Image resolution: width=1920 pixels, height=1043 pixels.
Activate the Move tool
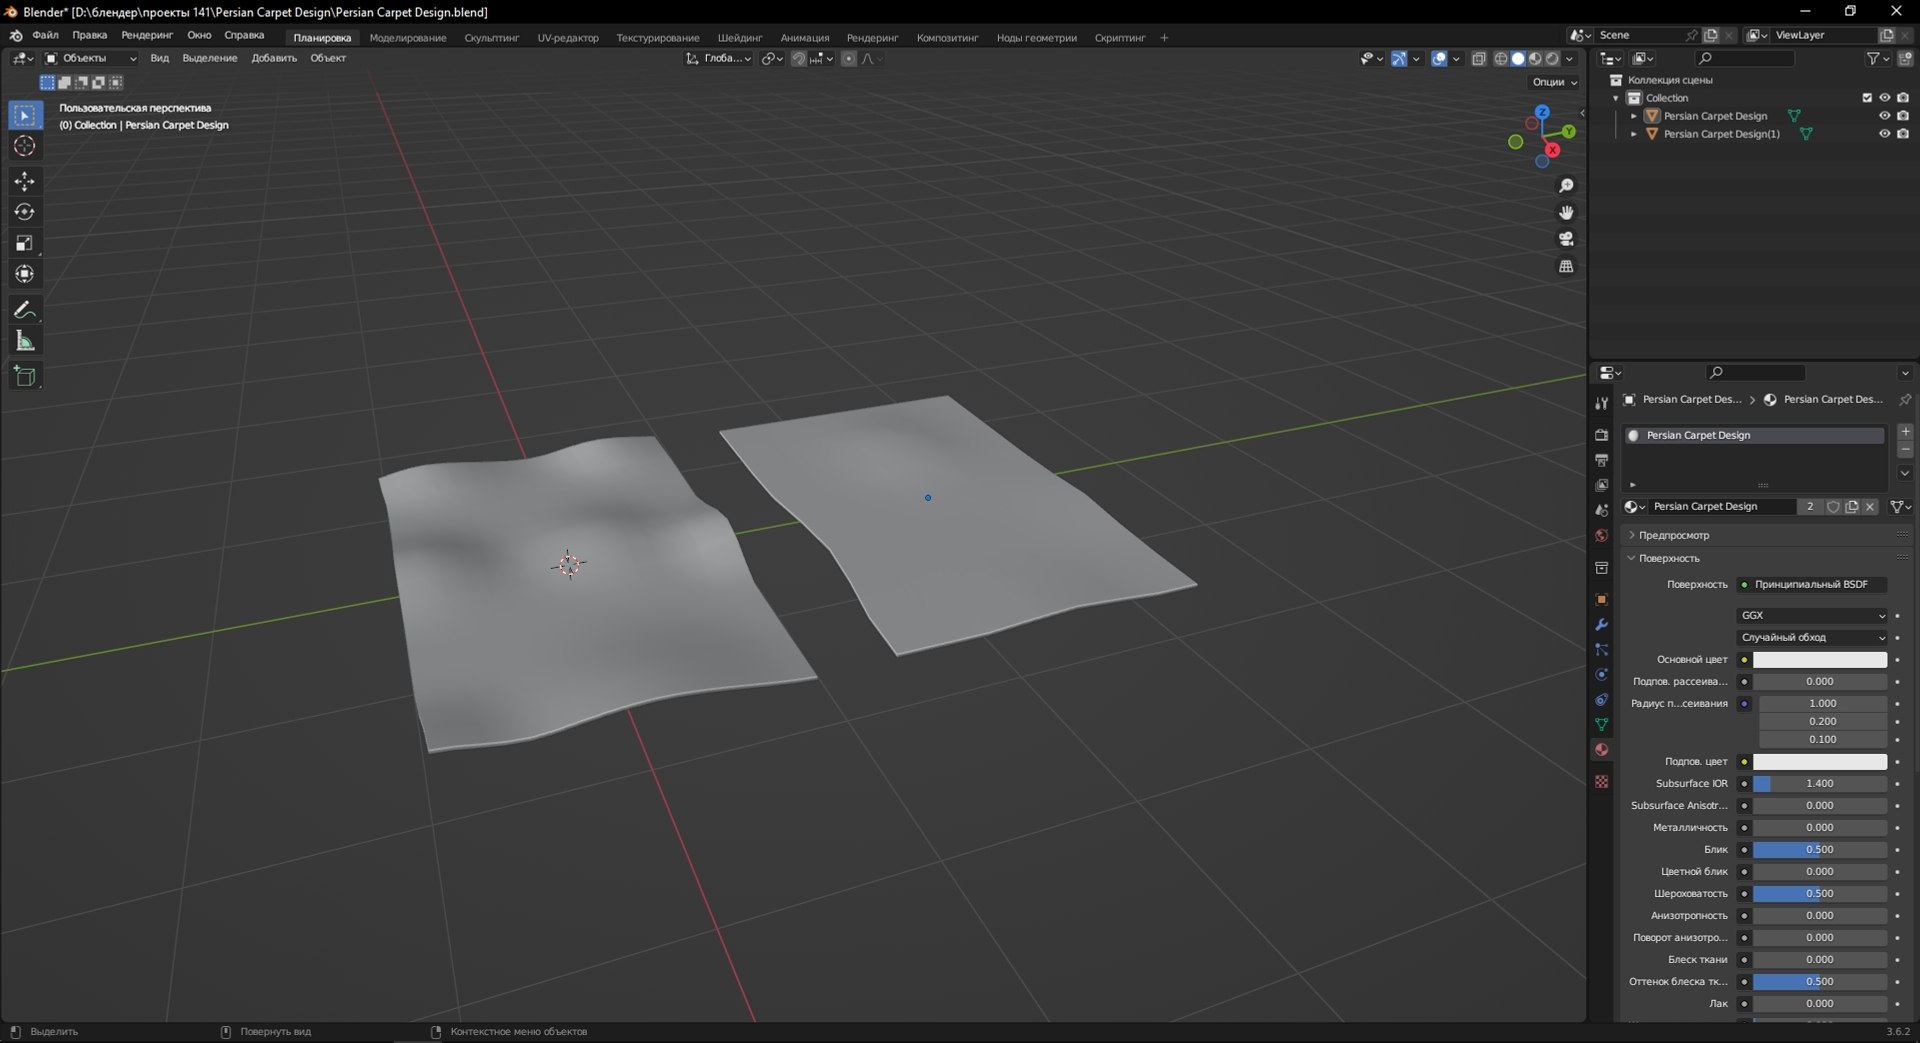pyautogui.click(x=25, y=181)
